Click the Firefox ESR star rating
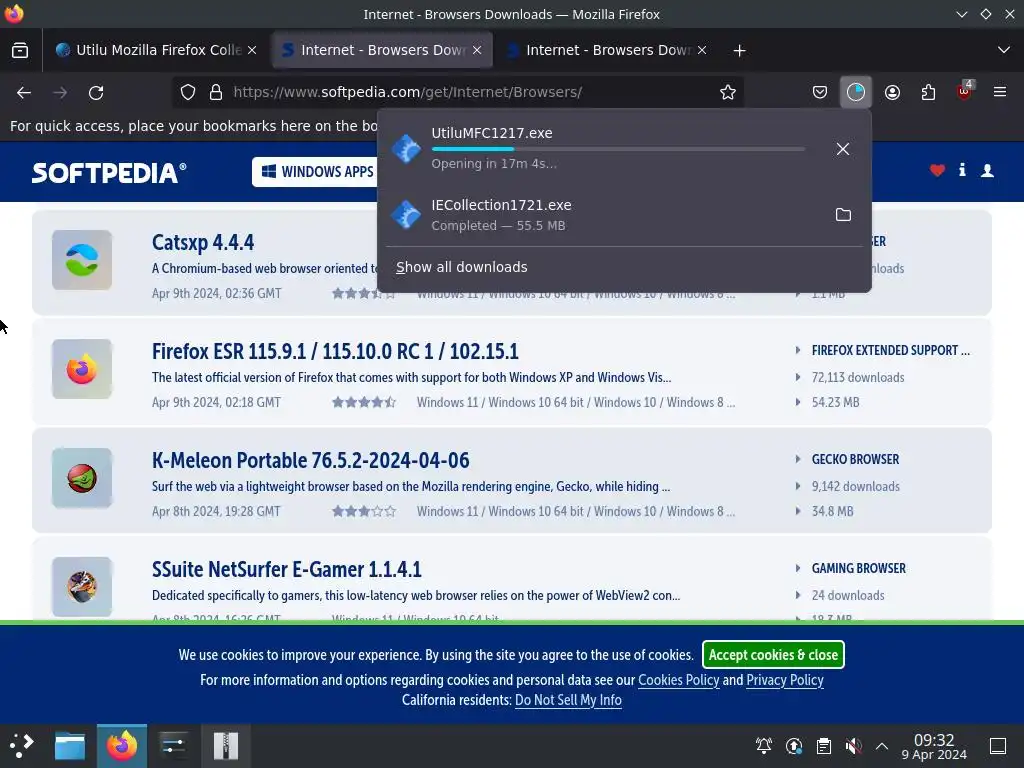Screen dimensions: 1024x768 pos(364,402)
